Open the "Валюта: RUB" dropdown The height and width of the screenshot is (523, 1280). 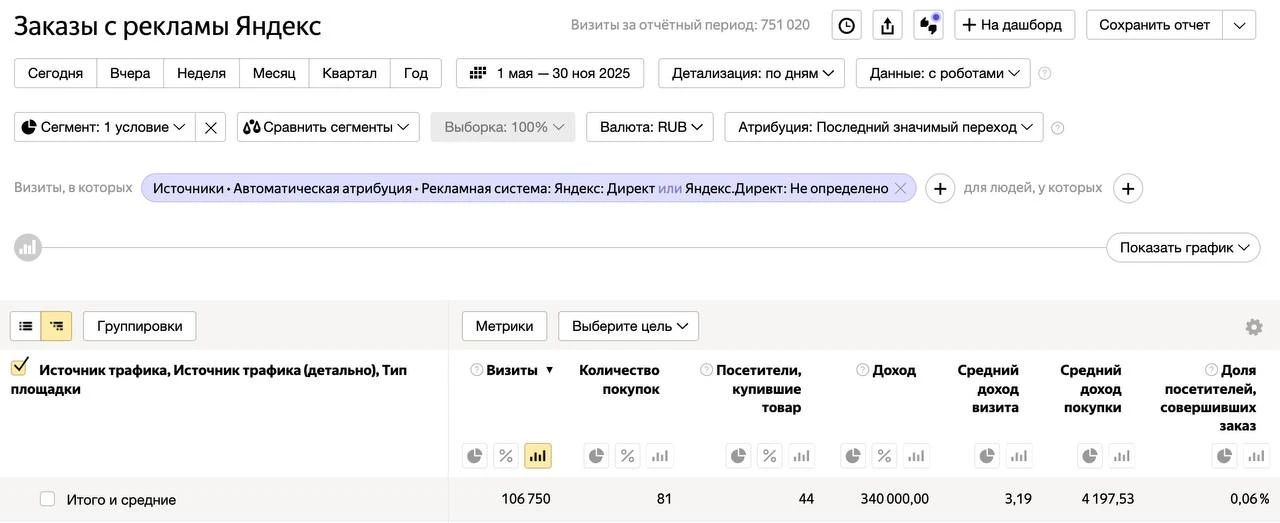650,127
